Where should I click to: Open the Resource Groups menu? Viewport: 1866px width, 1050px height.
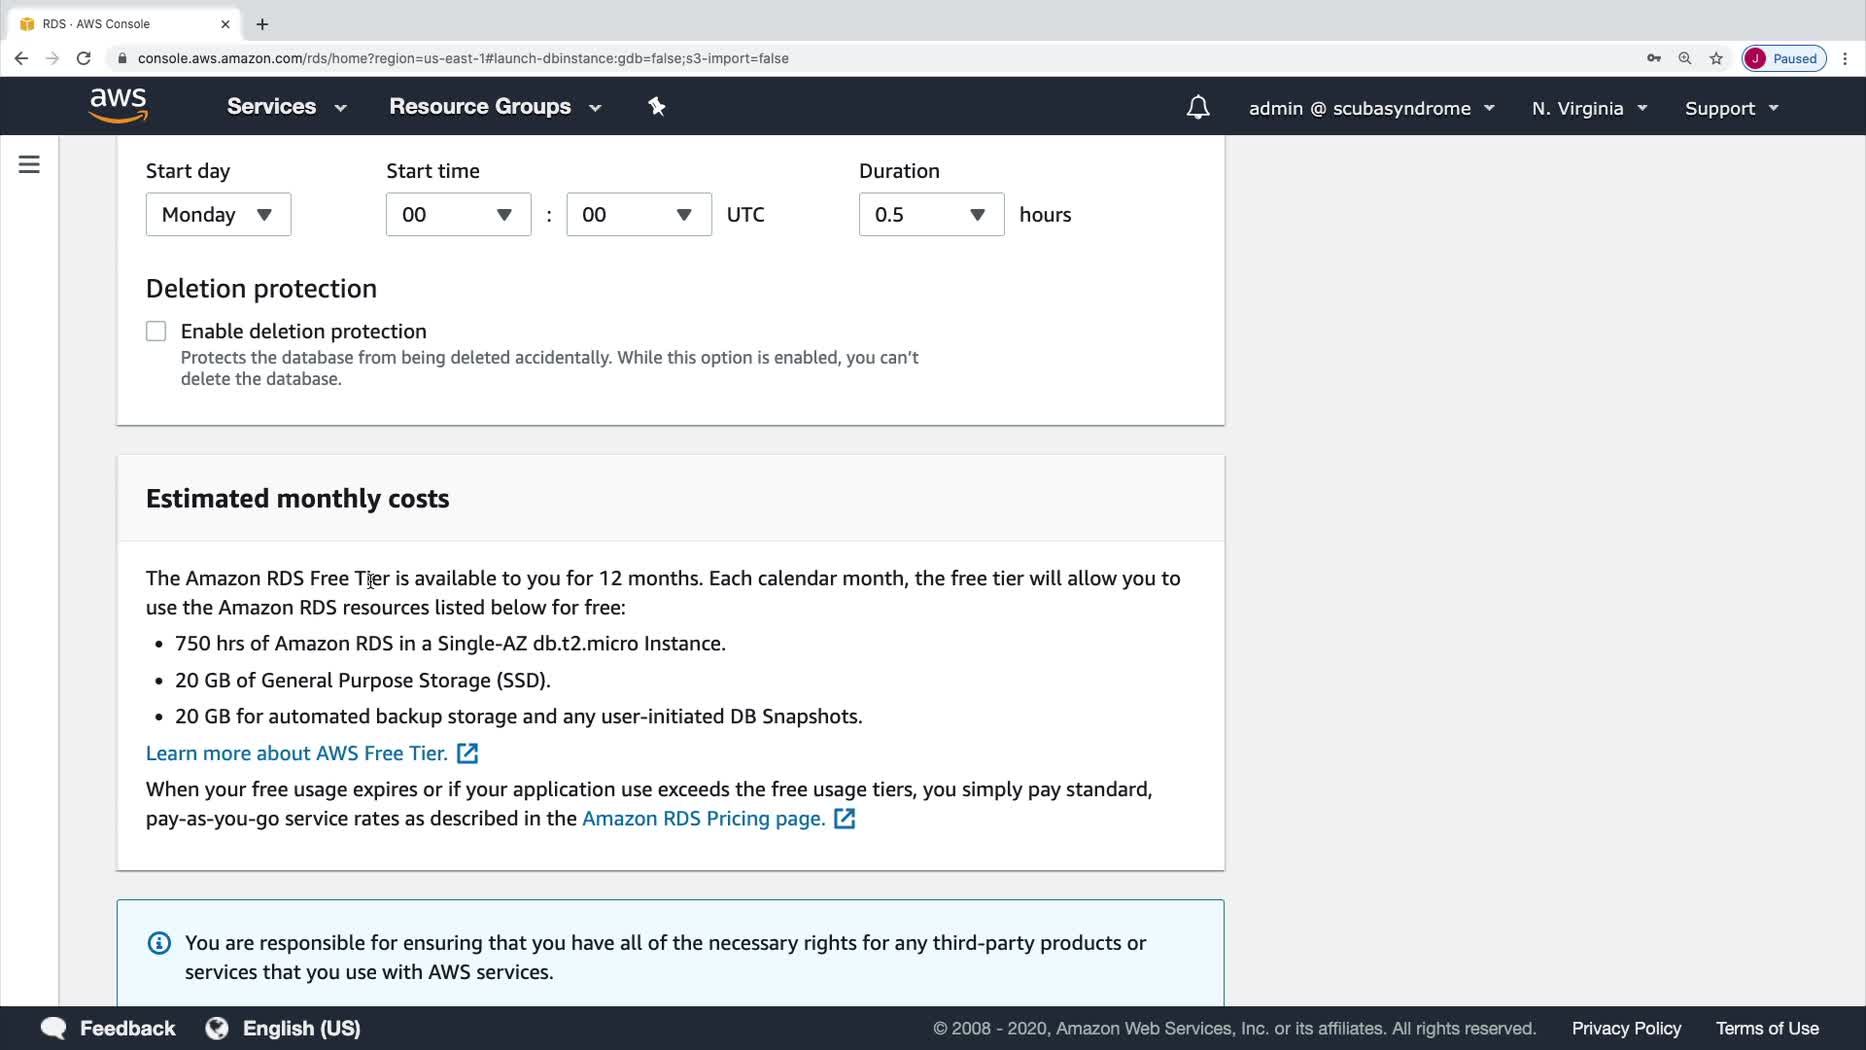495,107
